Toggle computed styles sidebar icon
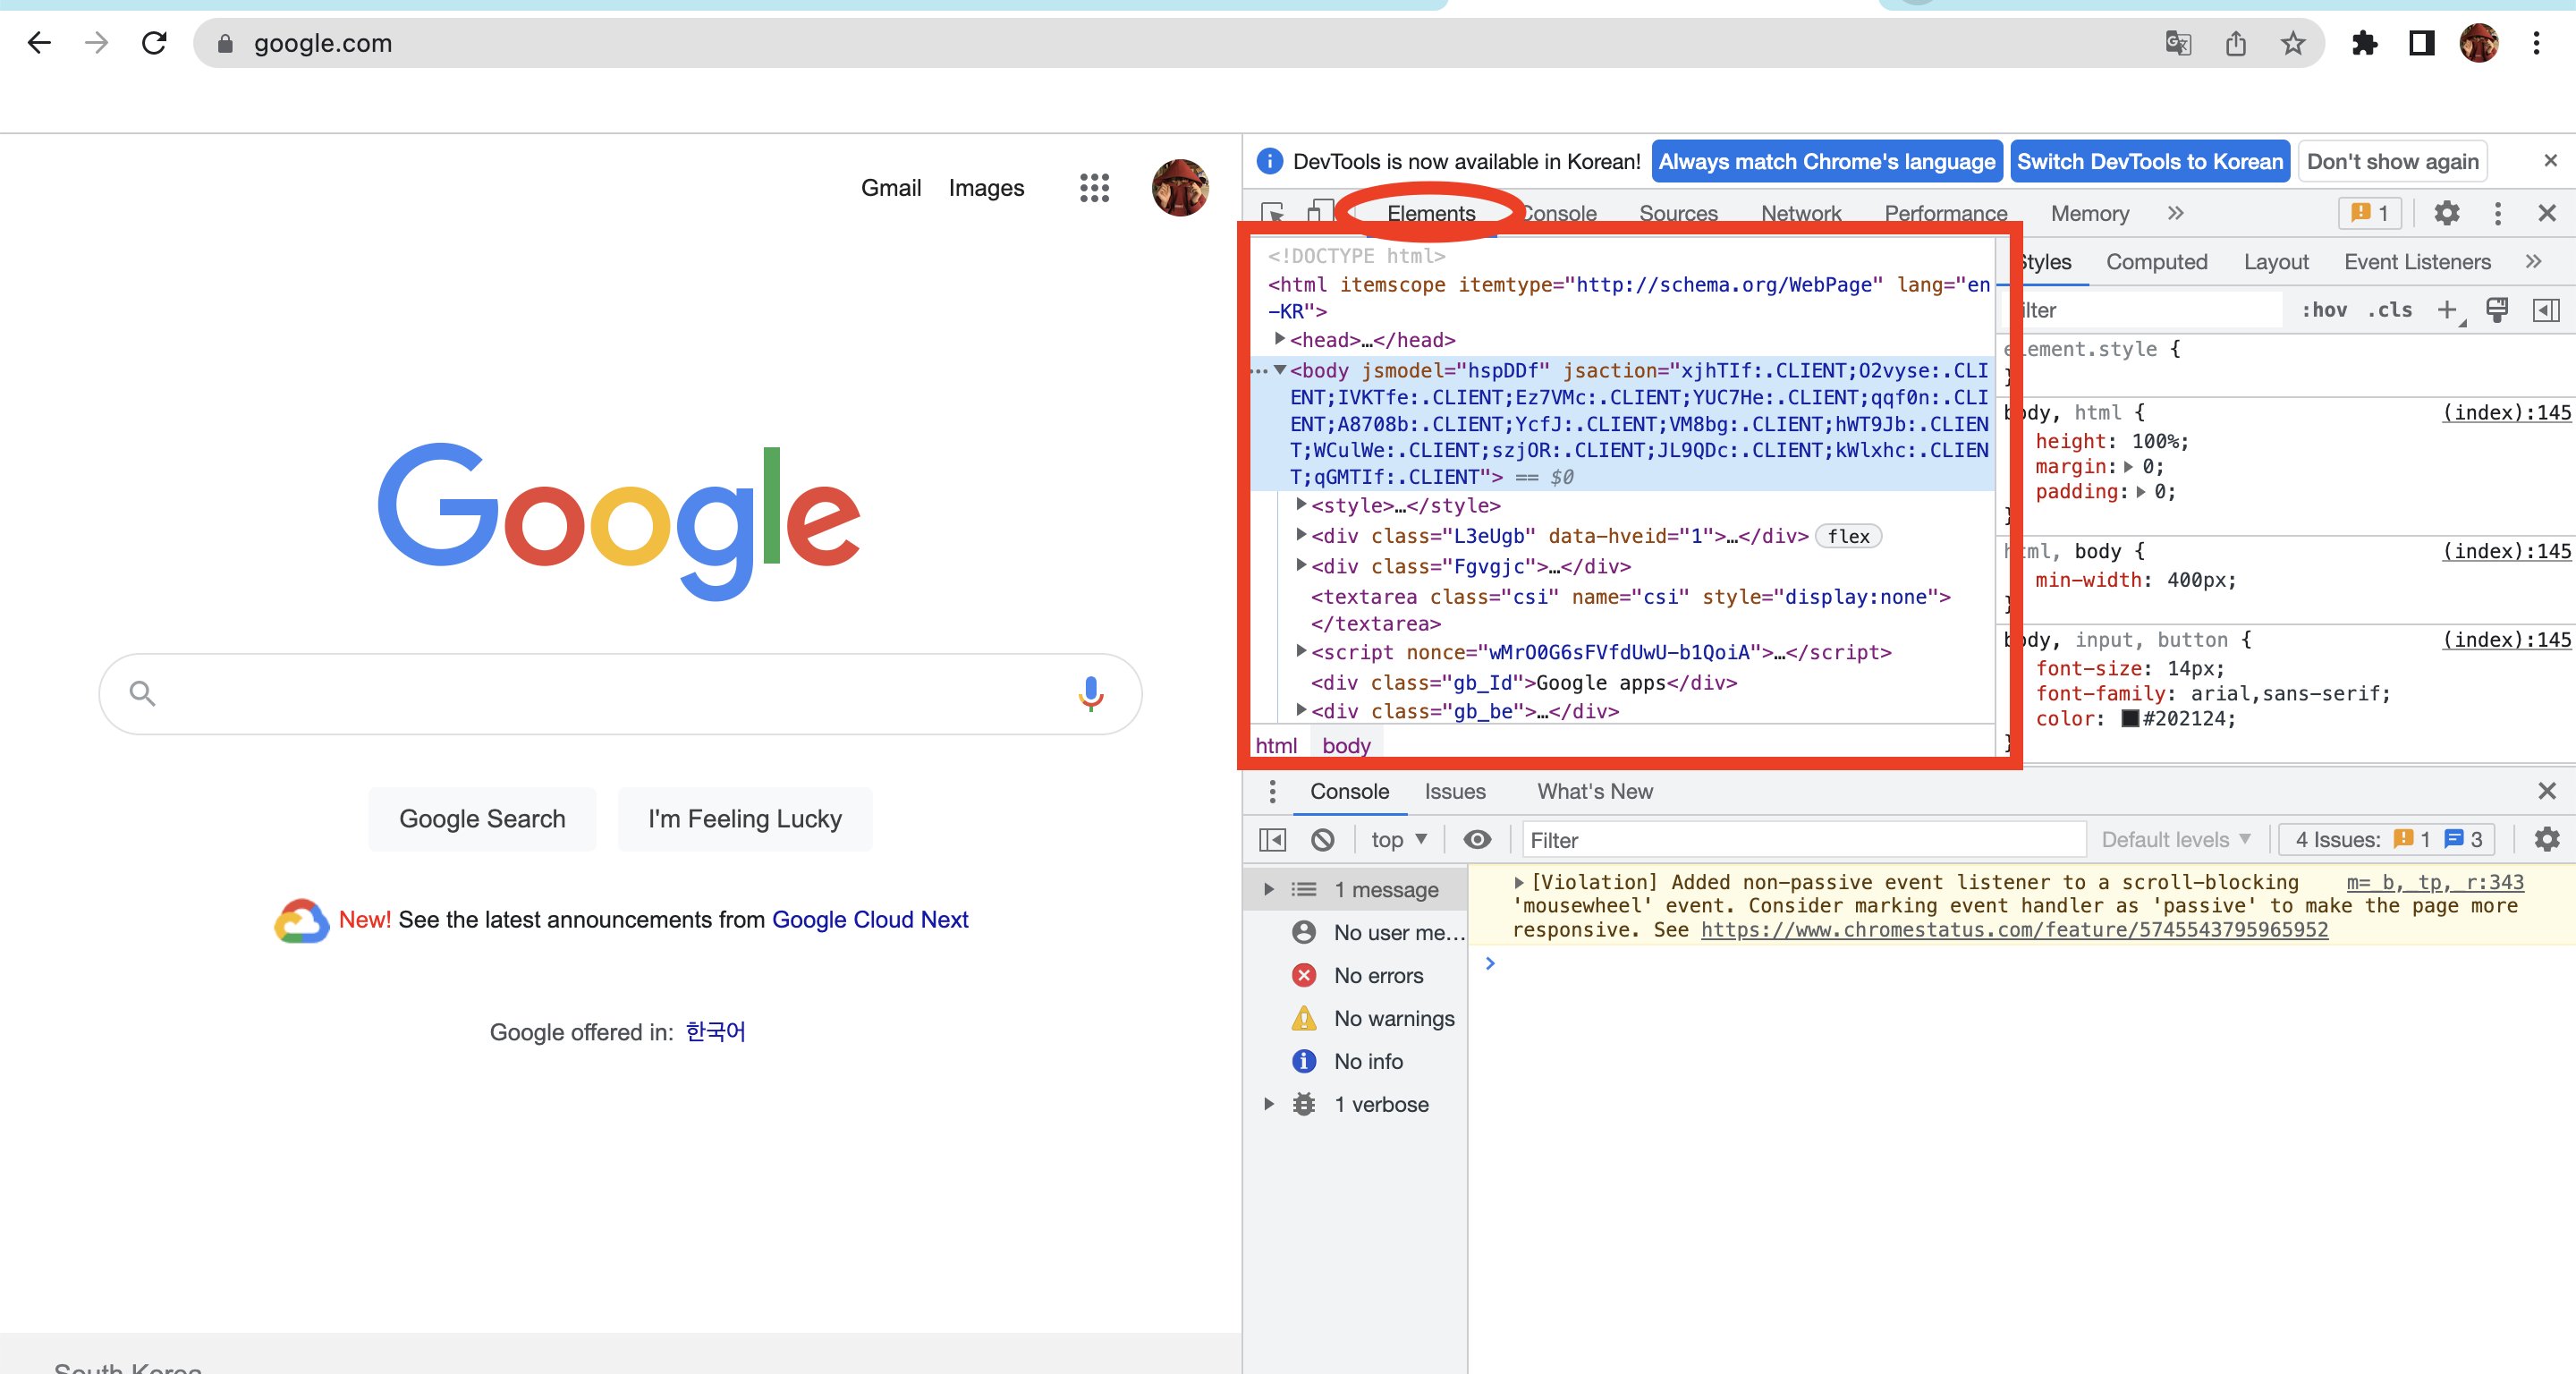This screenshot has height=1374, width=2576. (x=2546, y=310)
